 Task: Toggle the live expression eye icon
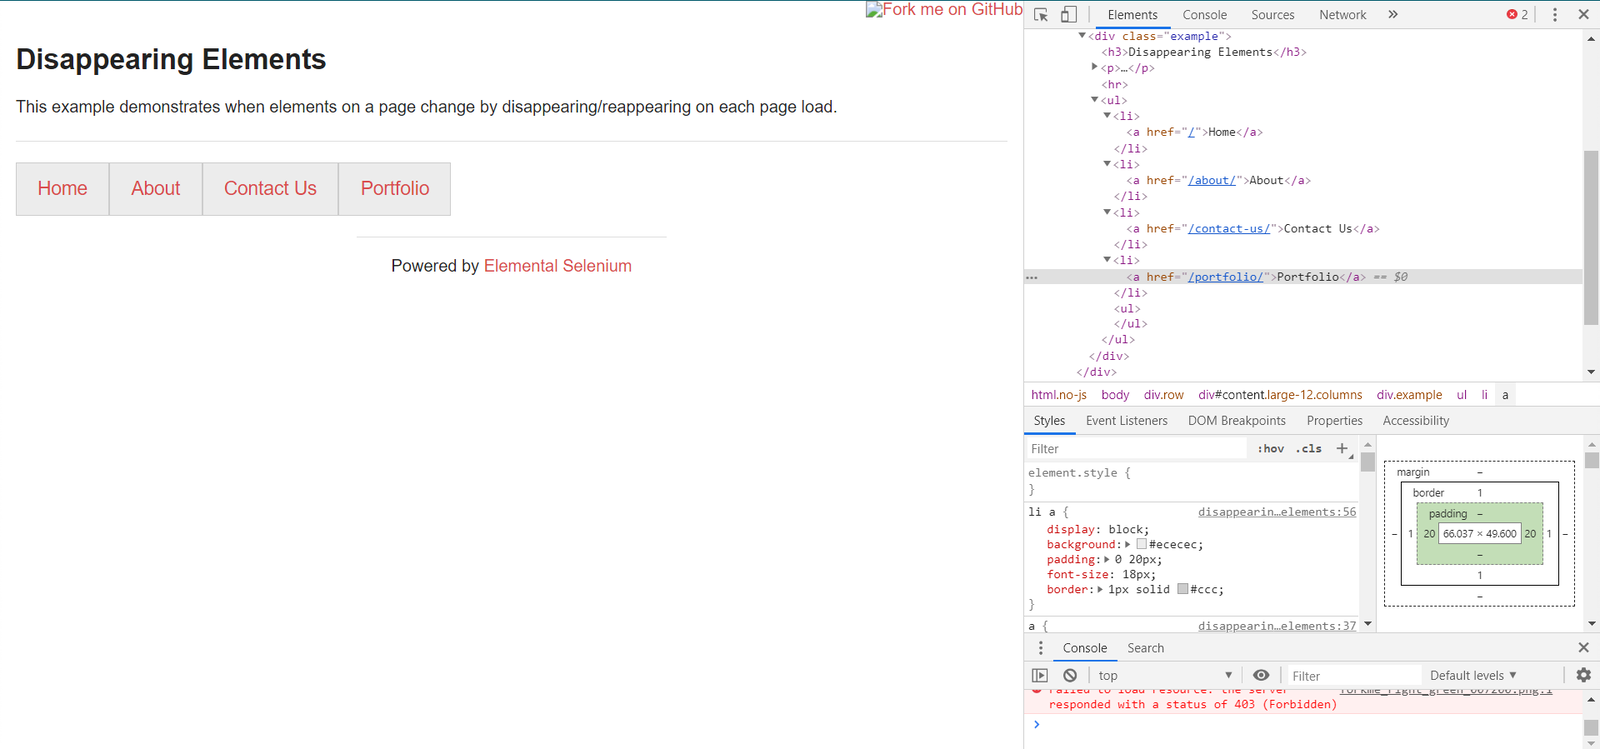1261,676
